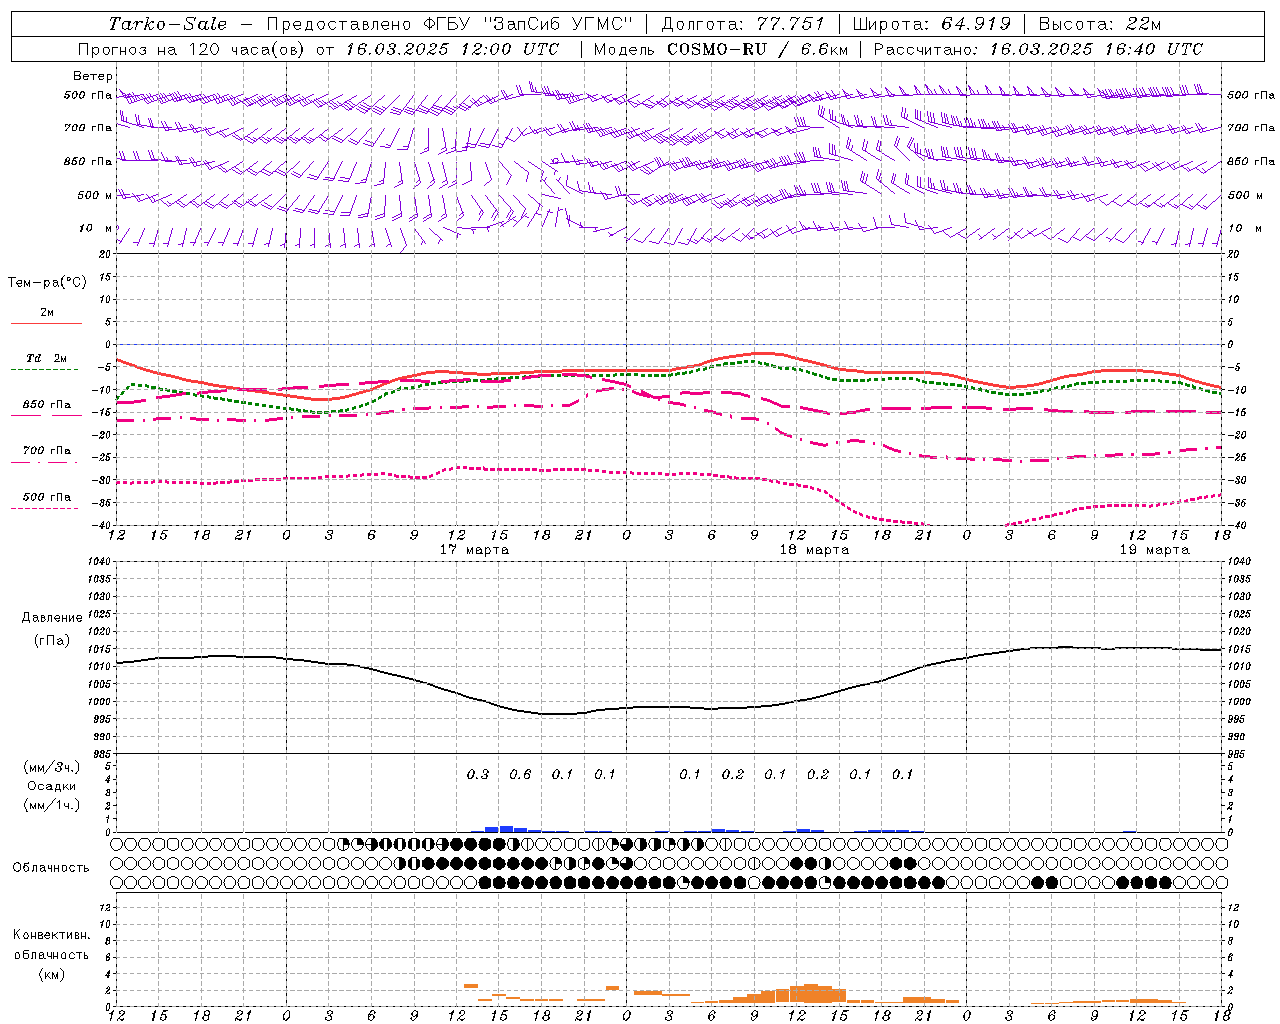The height and width of the screenshot is (1024, 1280).
Task: Click the 0.3 precipitation amount value
Action: [478, 774]
